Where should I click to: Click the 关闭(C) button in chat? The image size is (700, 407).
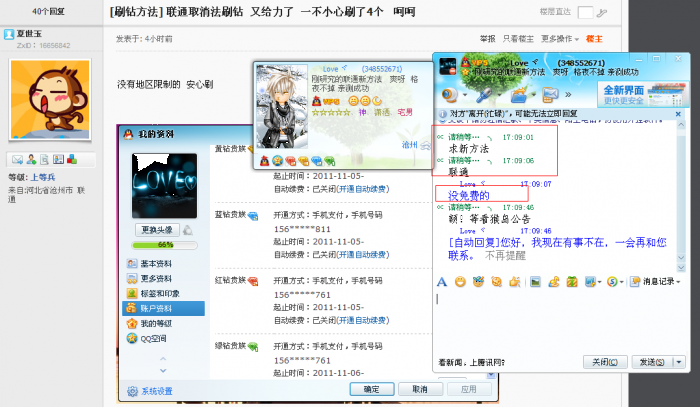pos(605,362)
